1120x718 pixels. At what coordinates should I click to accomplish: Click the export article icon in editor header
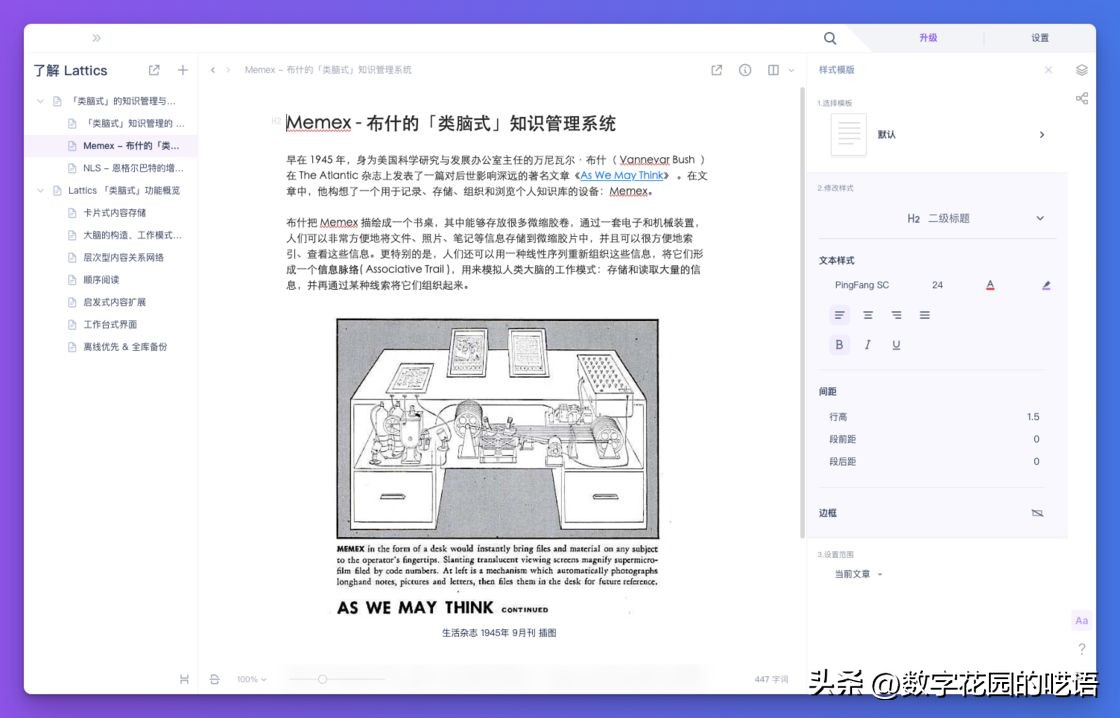click(x=716, y=70)
